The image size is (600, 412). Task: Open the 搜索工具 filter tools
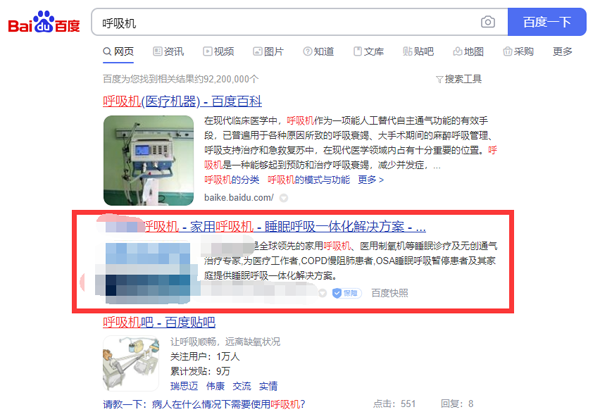click(x=459, y=79)
